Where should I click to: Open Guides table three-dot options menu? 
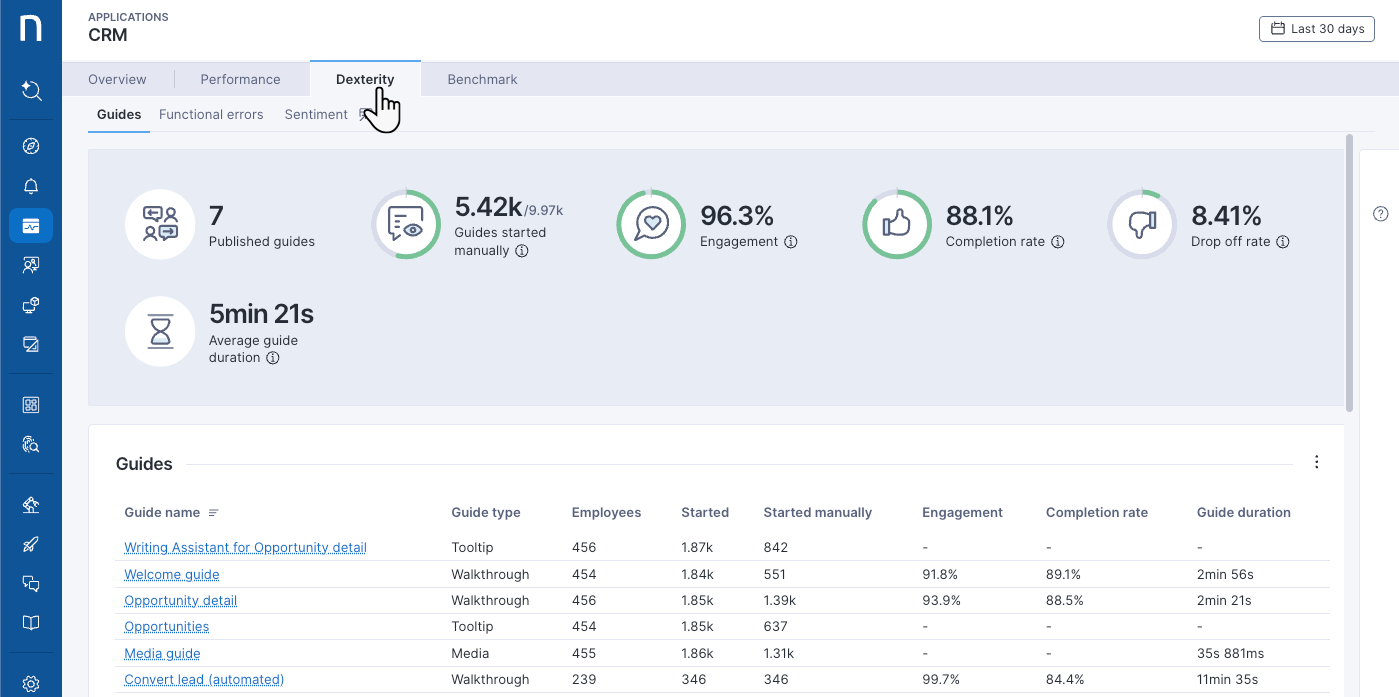point(1316,462)
